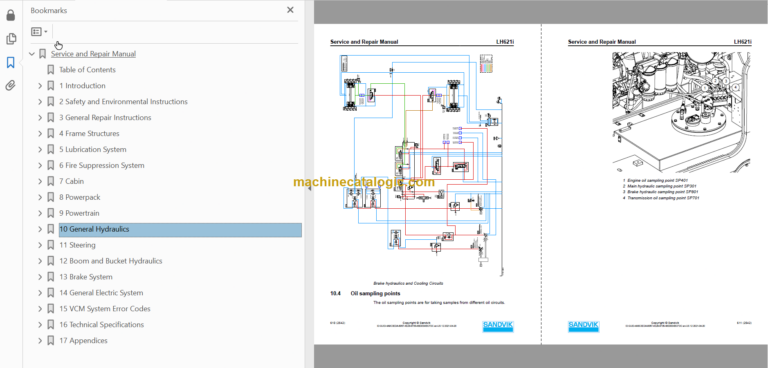Open the bookmarks options dropdown menu

pyautogui.click(x=39, y=32)
